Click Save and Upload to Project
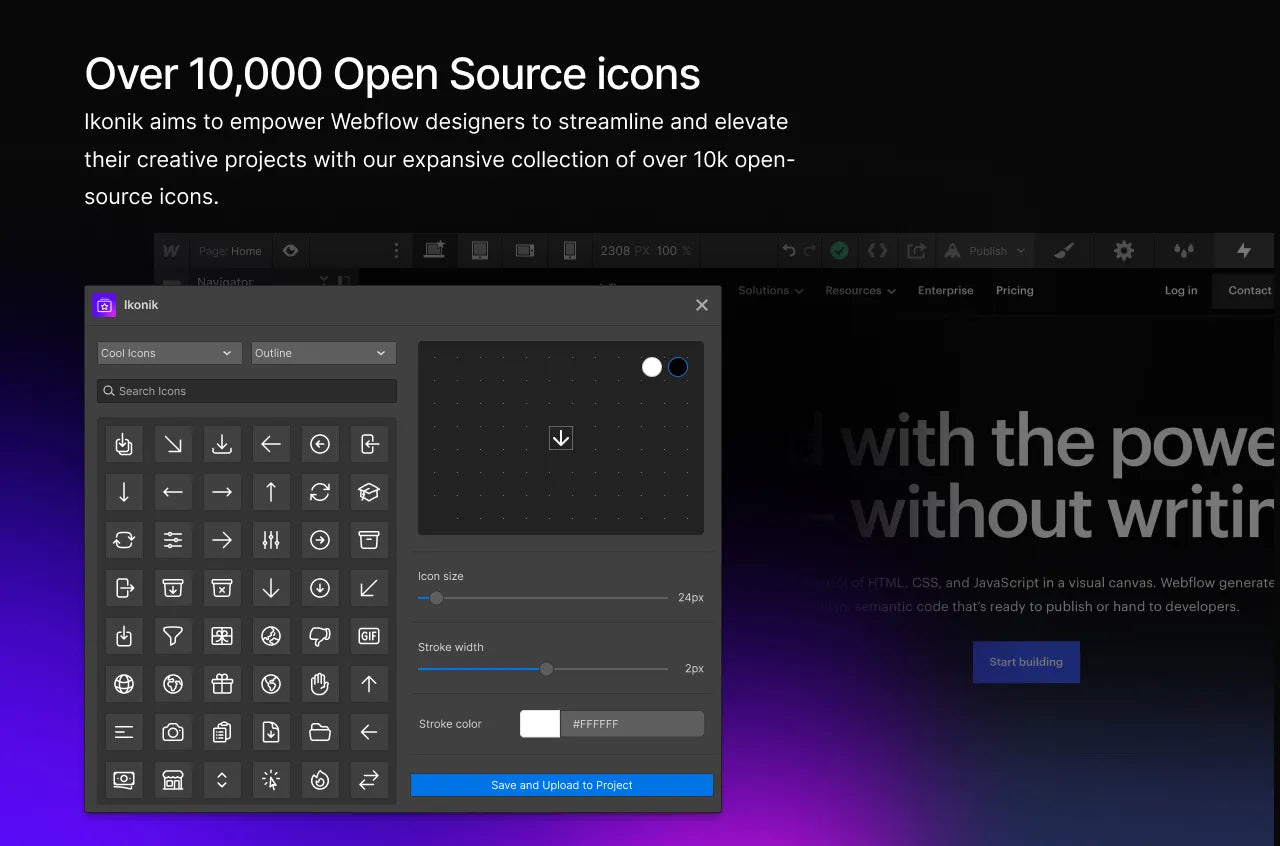The height and width of the screenshot is (846, 1280). 562,785
